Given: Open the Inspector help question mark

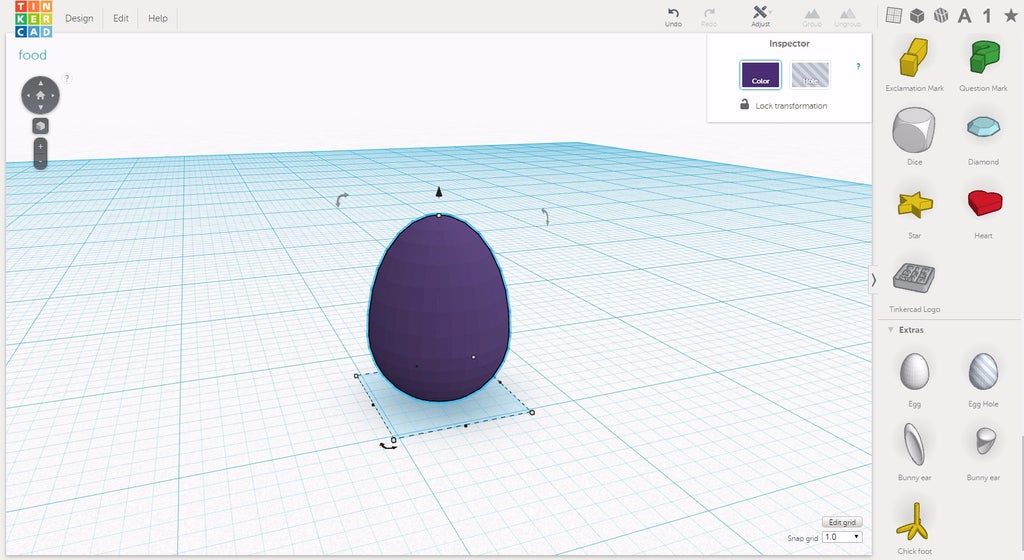Looking at the screenshot, I should (858, 67).
